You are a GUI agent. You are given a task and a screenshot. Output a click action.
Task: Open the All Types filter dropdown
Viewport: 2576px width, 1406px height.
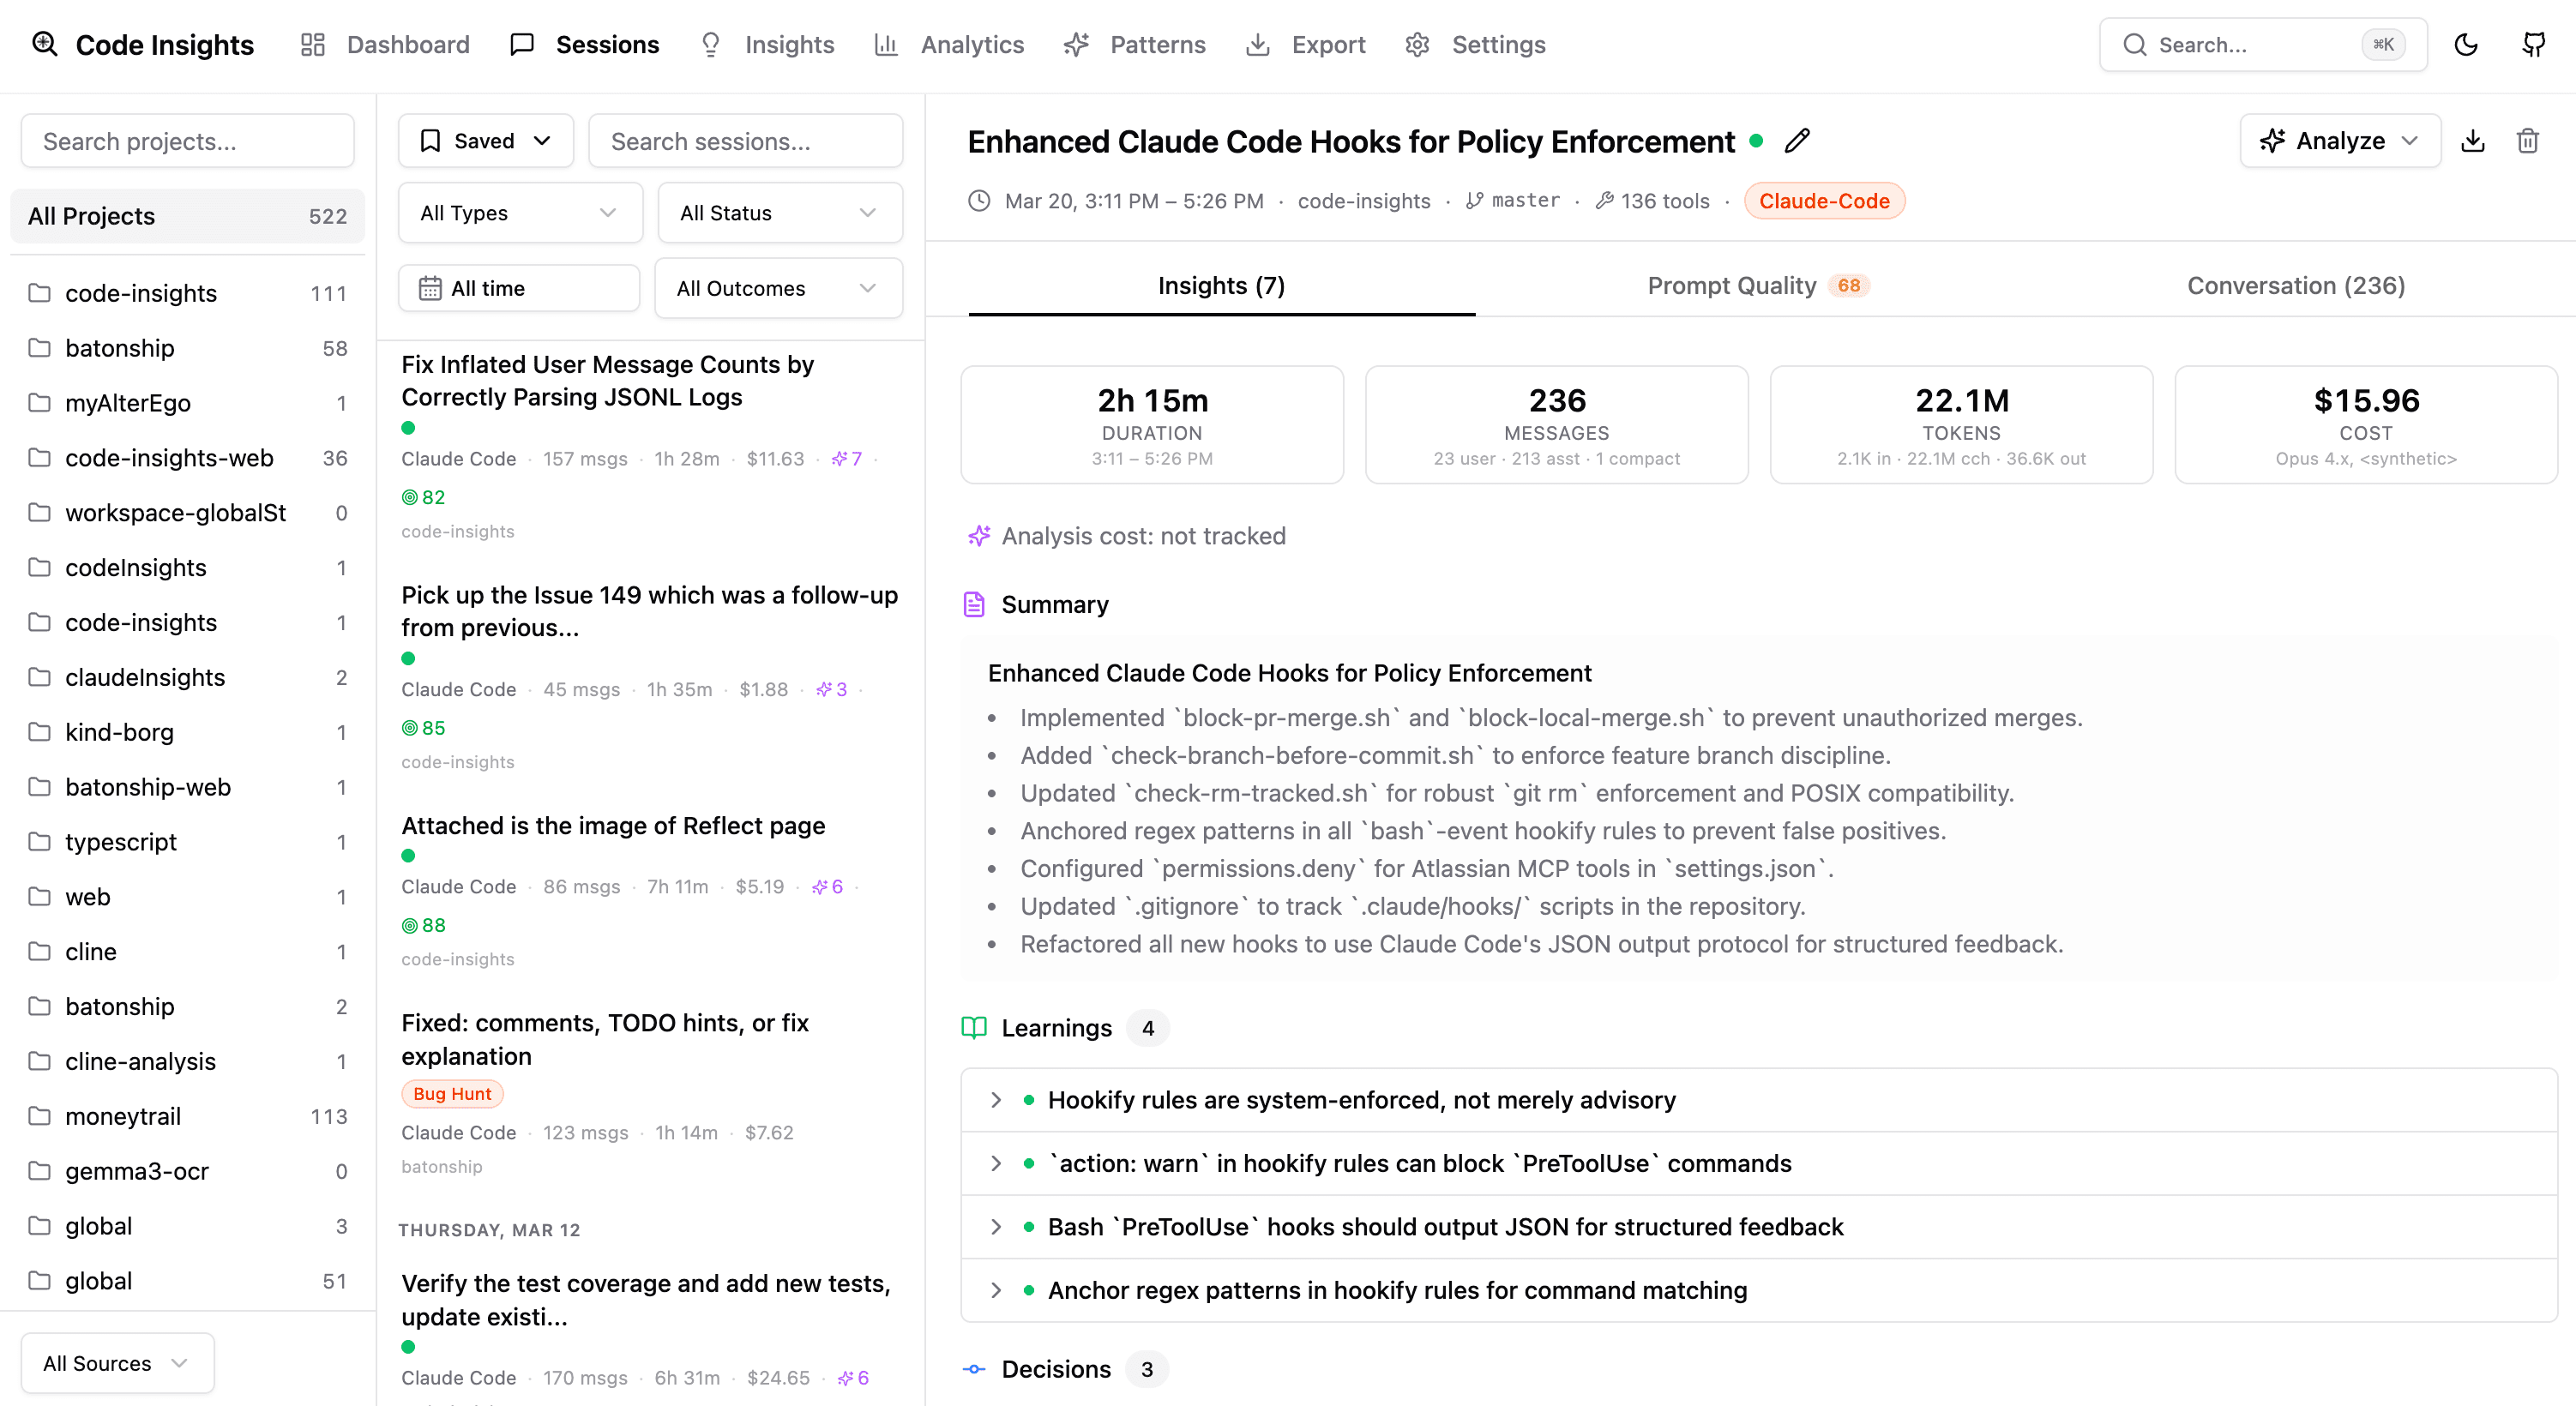click(x=519, y=212)
